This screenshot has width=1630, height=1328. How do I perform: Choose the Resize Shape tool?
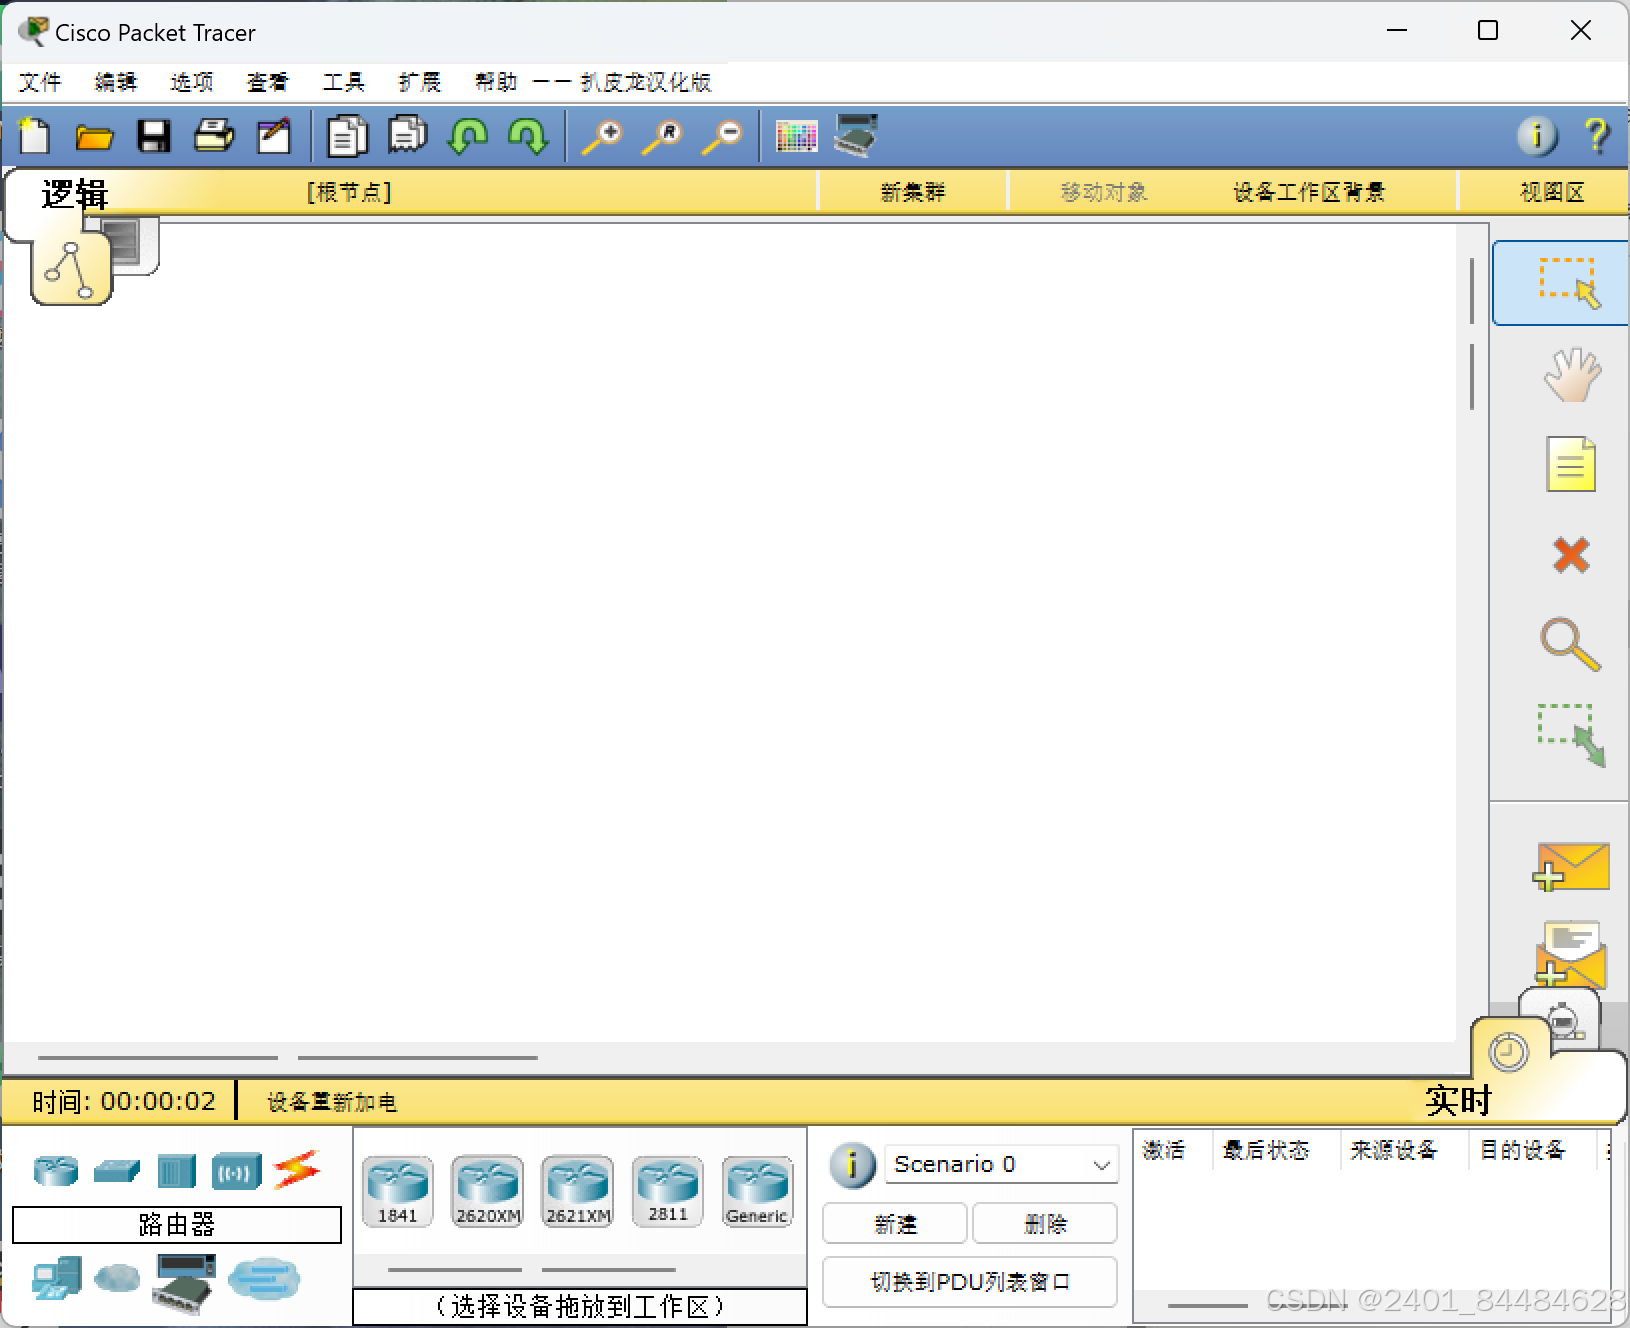(x=1571, y=735)
